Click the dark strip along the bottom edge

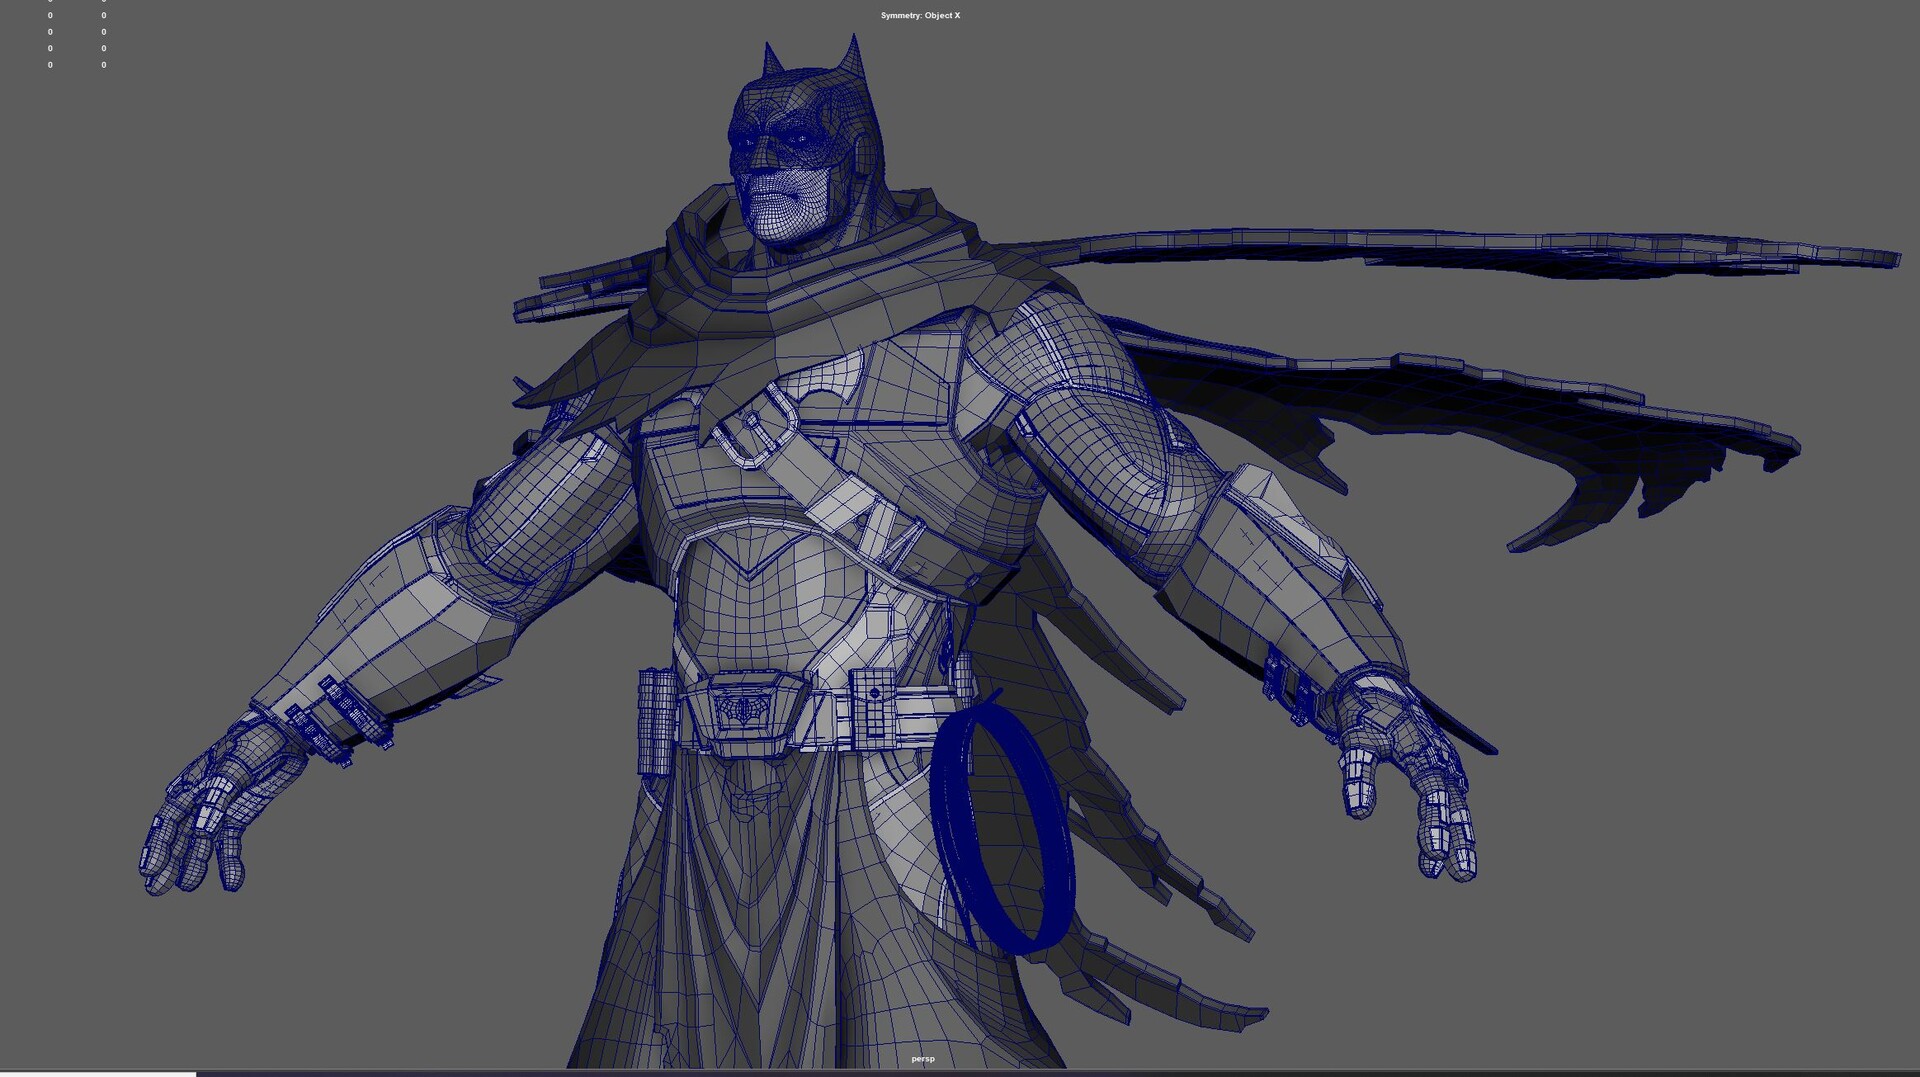(x=1000, y=1073)
